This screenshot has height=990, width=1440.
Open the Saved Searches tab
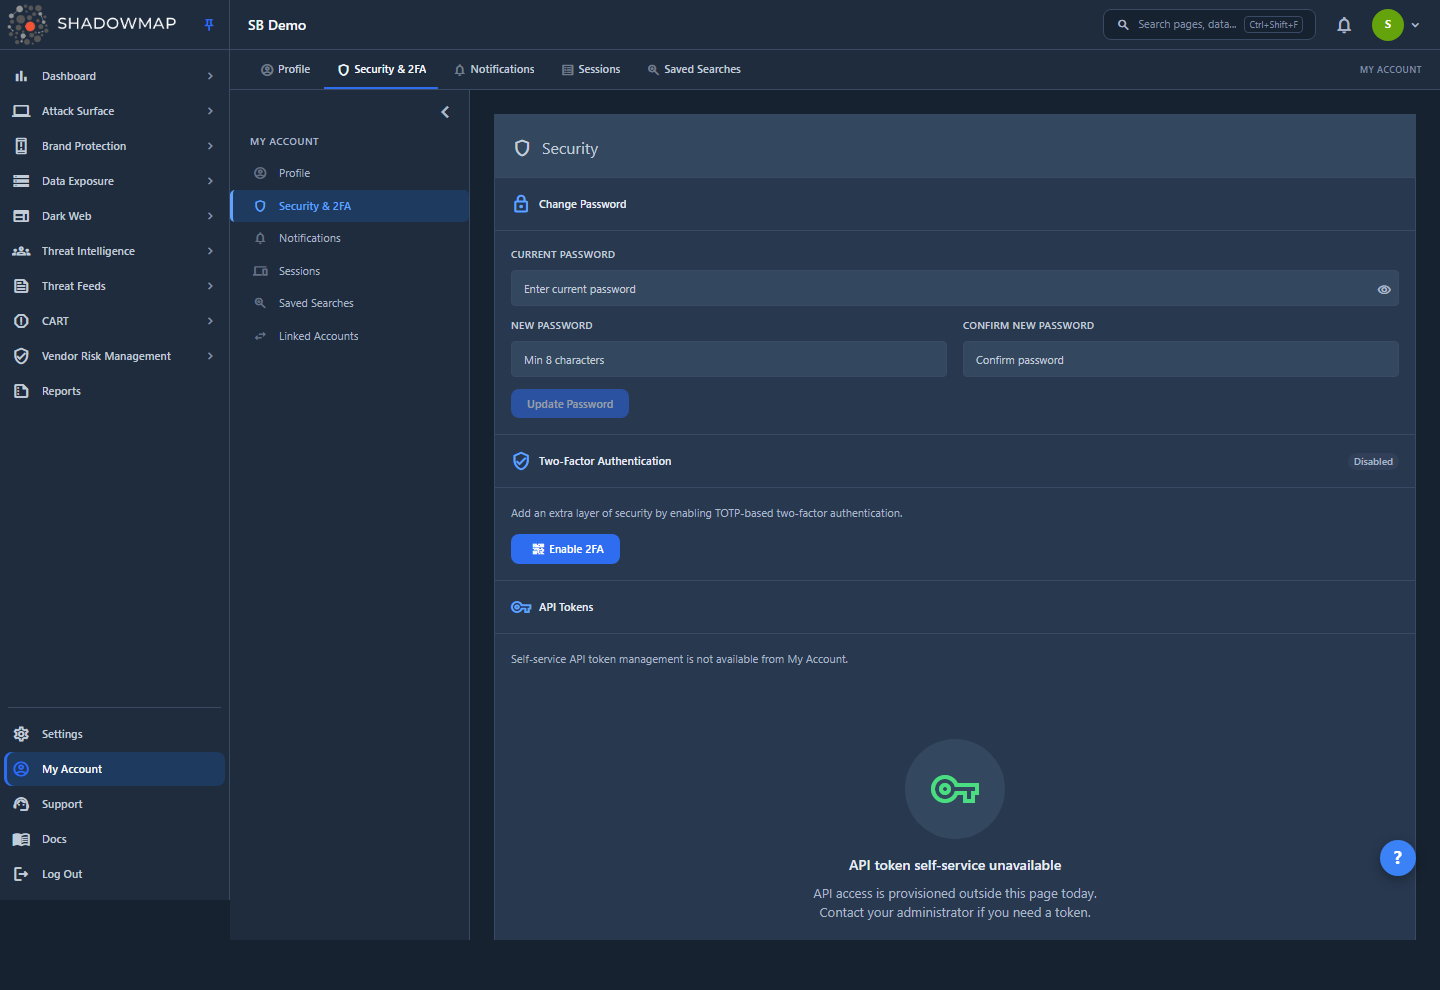click(694, 69)
